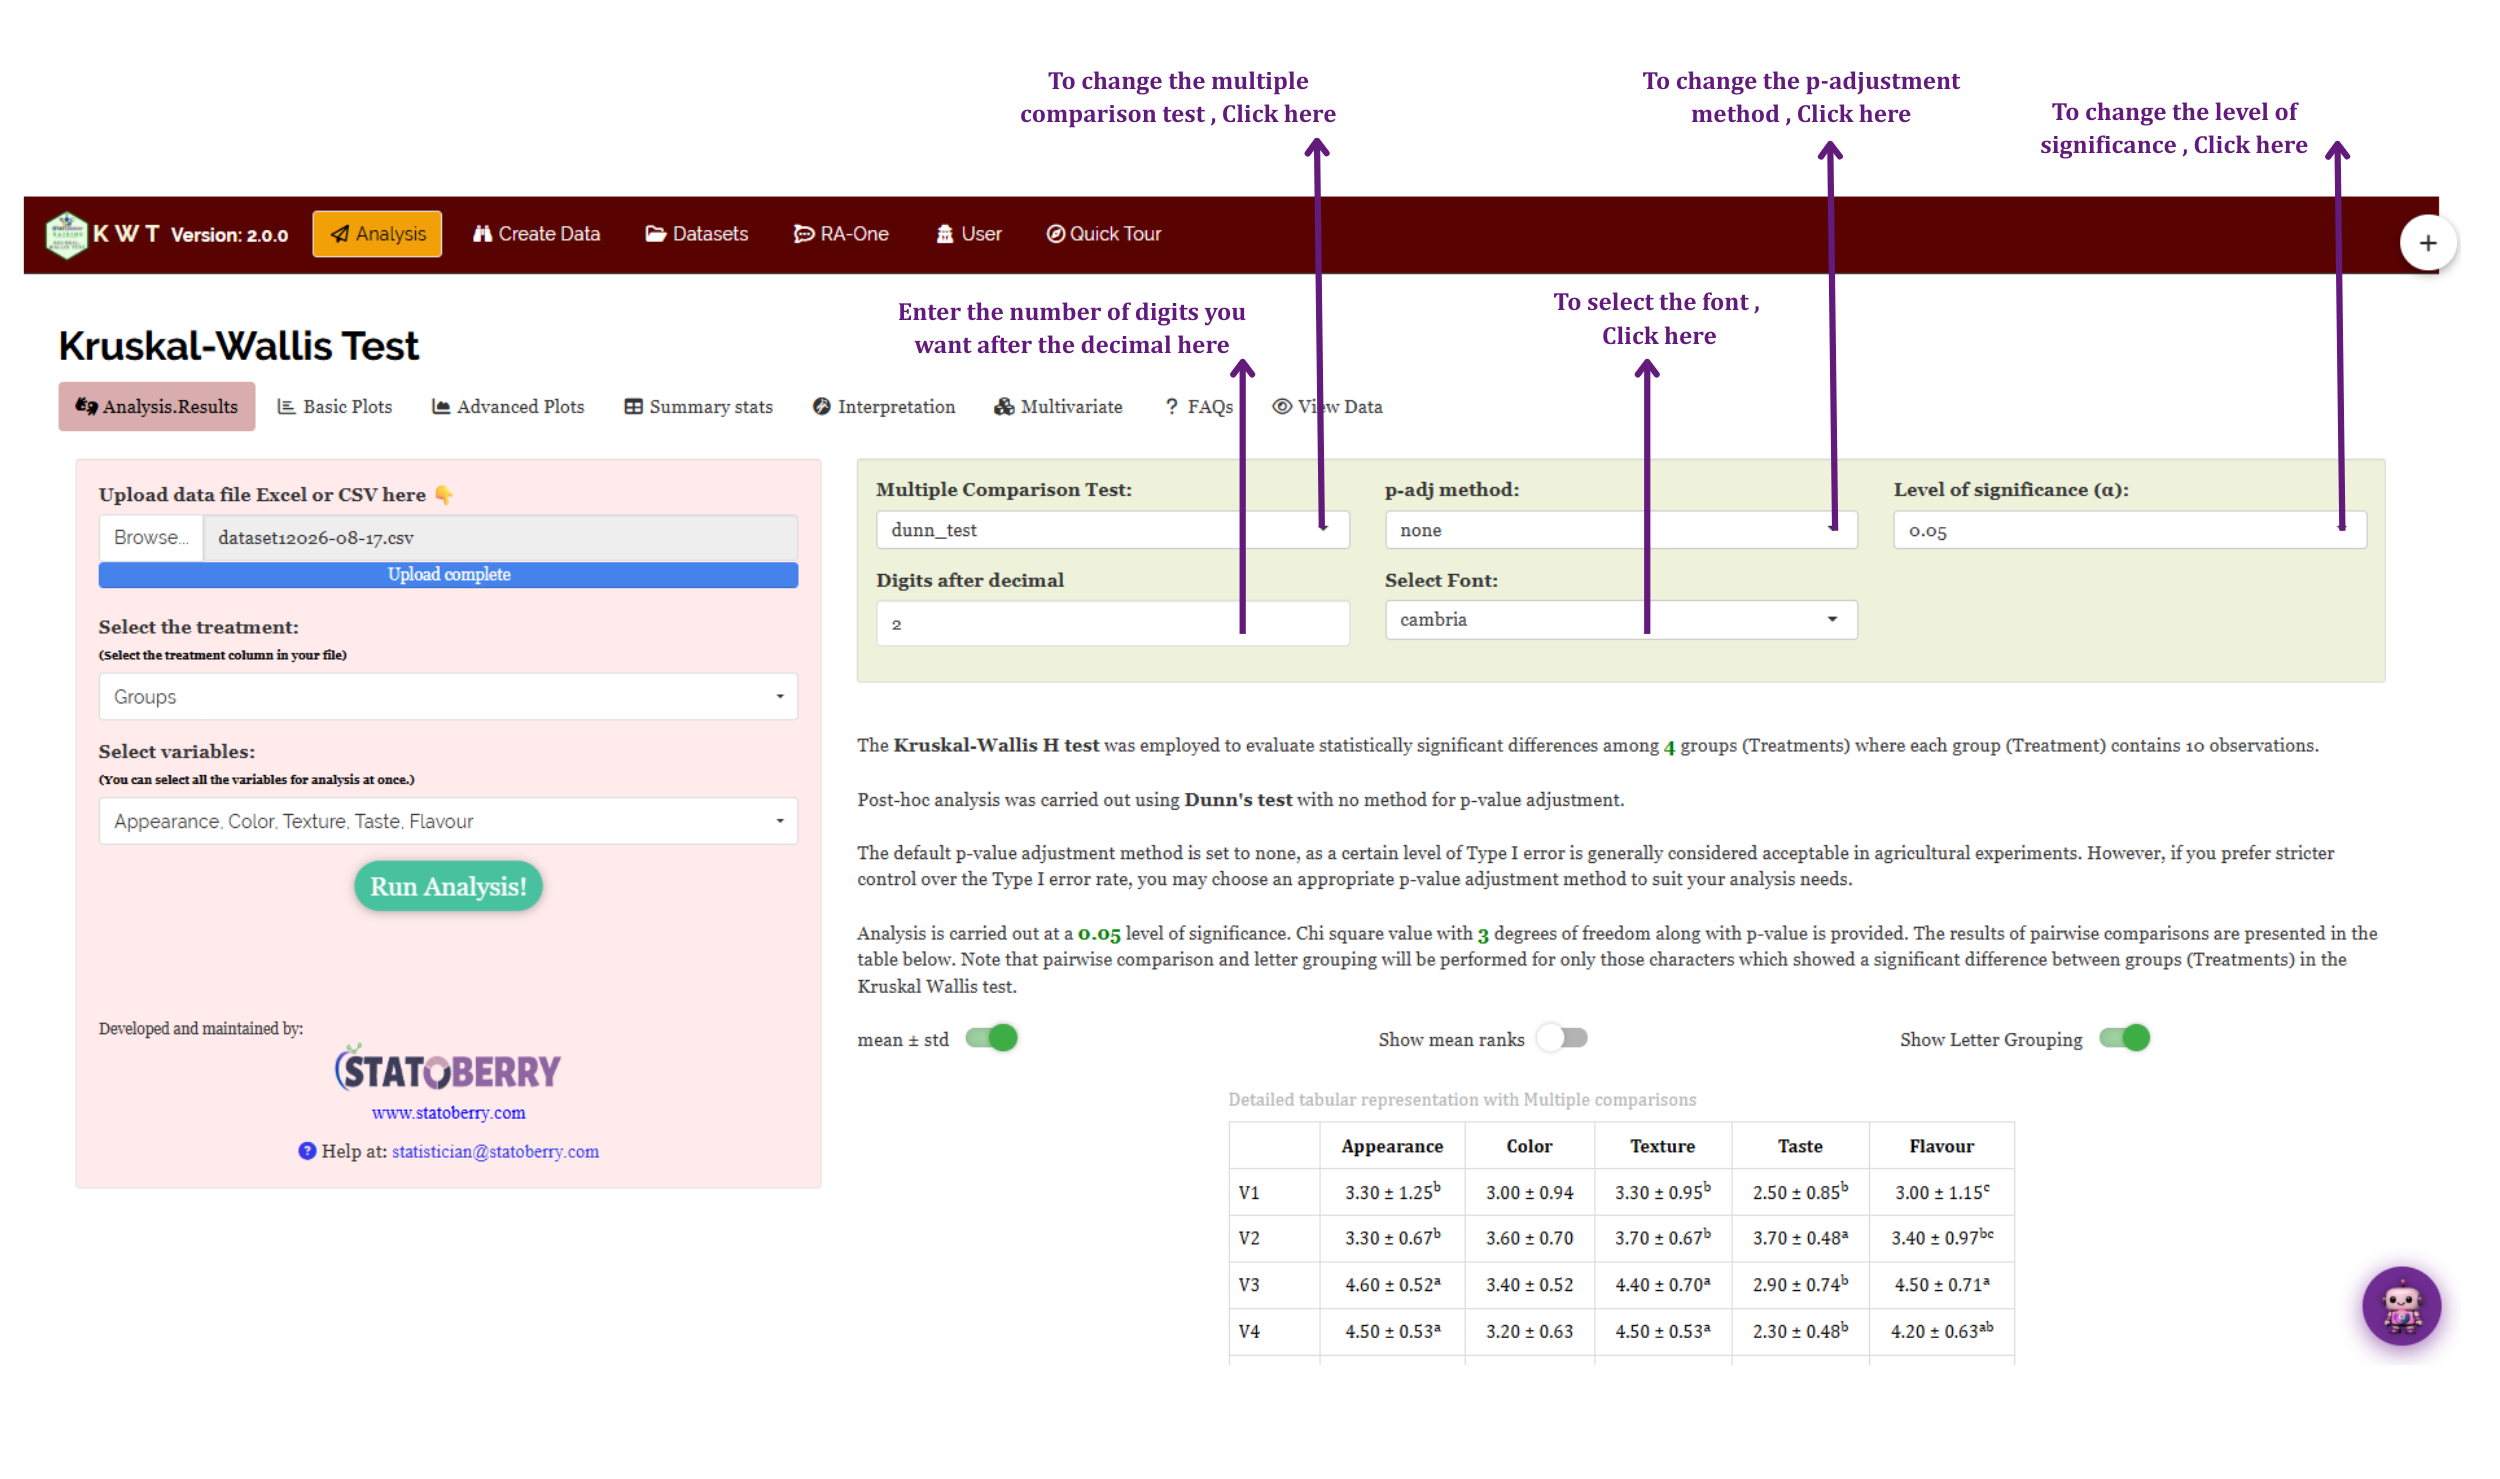Open the Select Font cambria dropdown
Viewport: 2500px width, 1479px height.
pos(1620,620)
